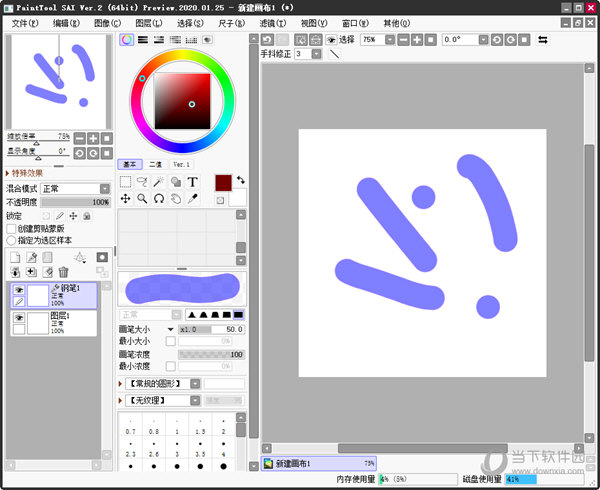600x490 pixels.
Task: Select the 指定为选区样本 radio button
Action: click(12, 240)
